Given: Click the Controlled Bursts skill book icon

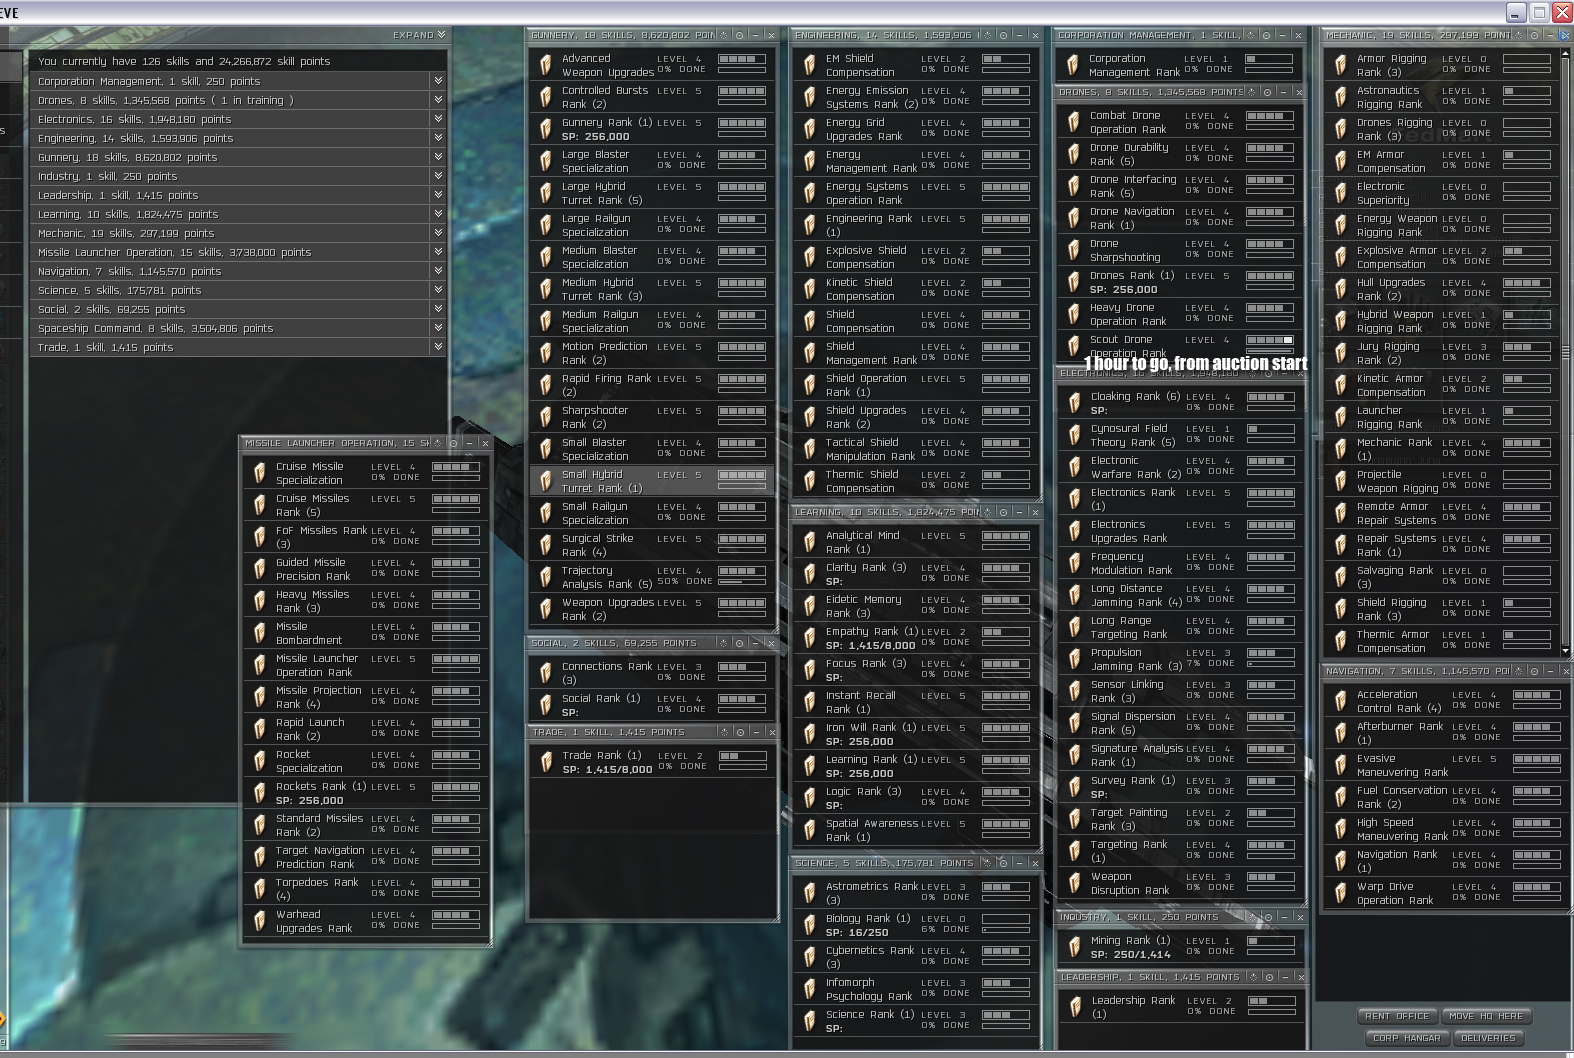Looking at the screenshot, I should click(x=546, y=97).
